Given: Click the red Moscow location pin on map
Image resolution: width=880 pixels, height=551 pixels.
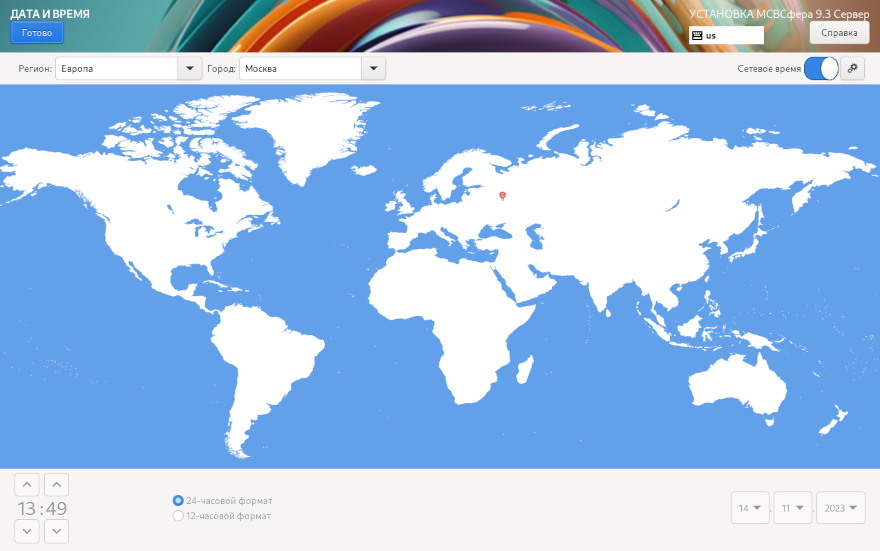Looking at the screenshot, I should tap(502, 195).
